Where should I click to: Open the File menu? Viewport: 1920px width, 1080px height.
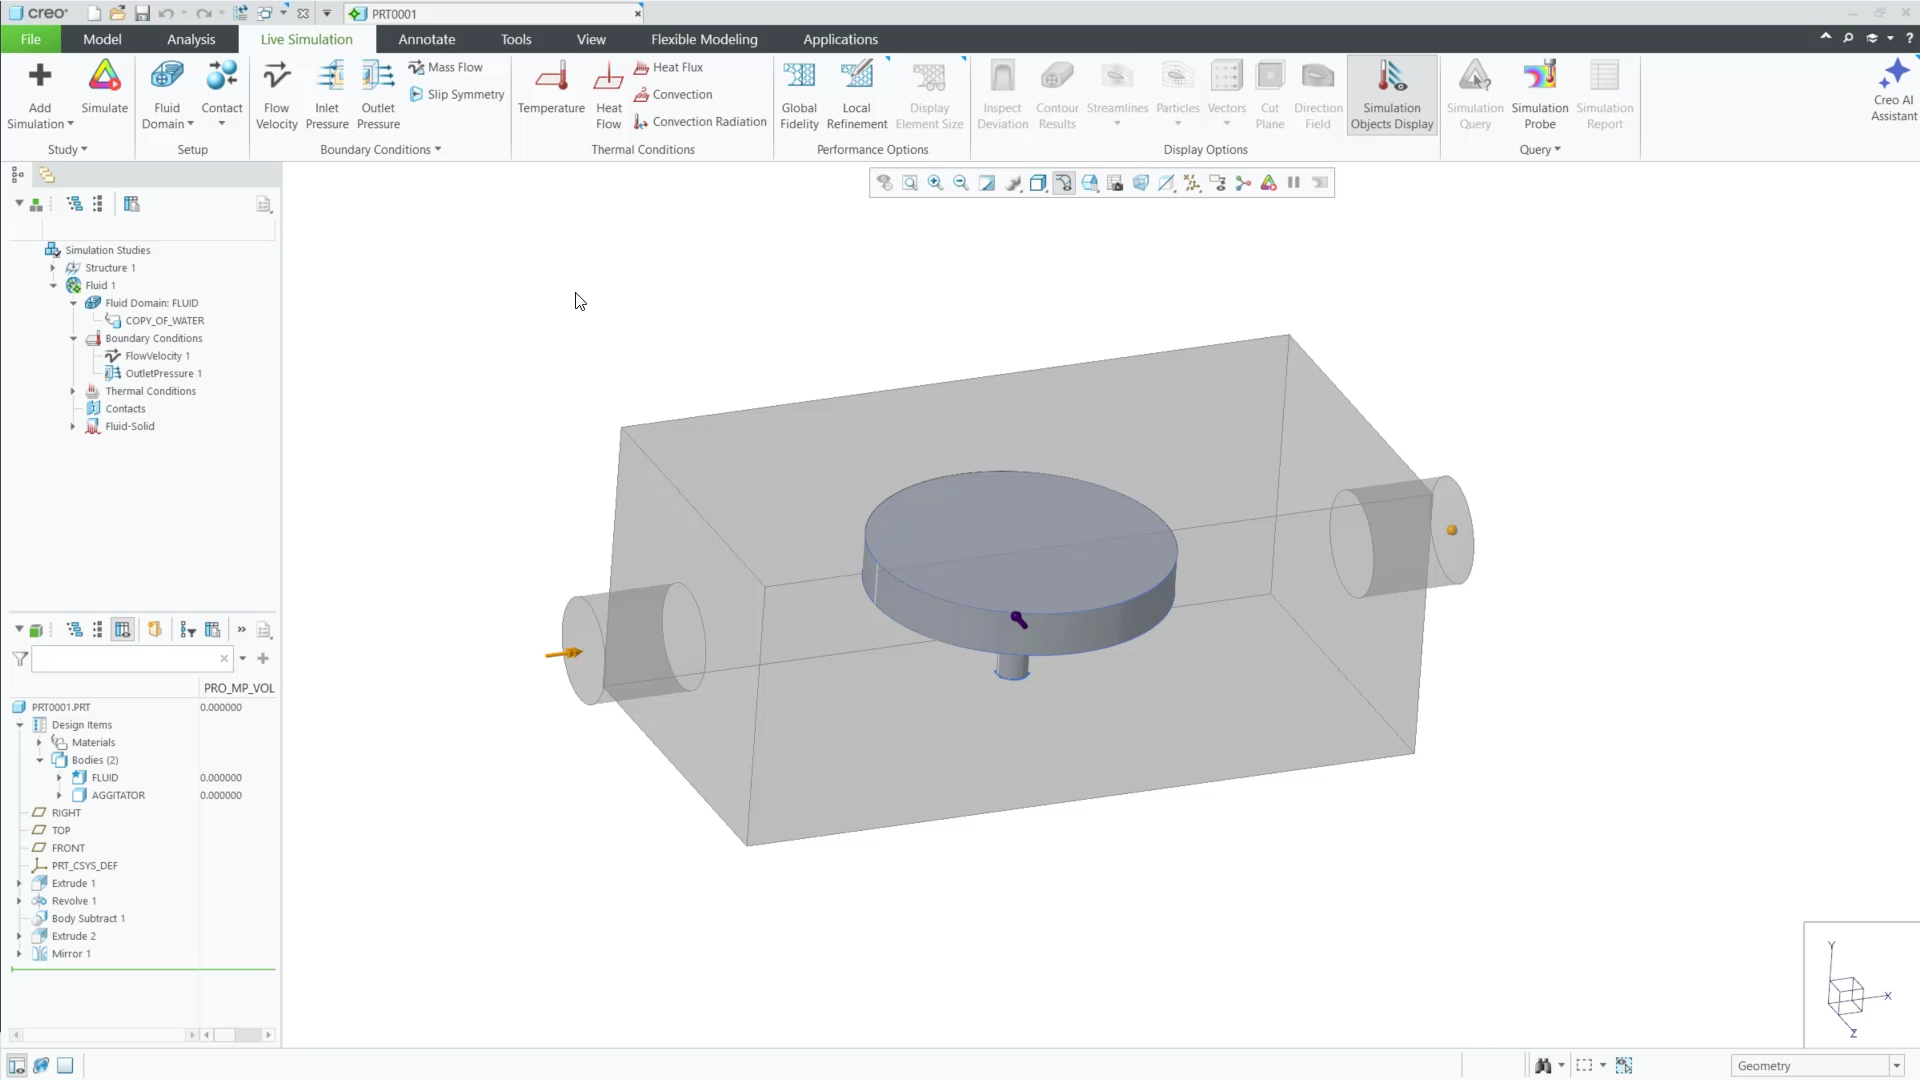point(31,39)
